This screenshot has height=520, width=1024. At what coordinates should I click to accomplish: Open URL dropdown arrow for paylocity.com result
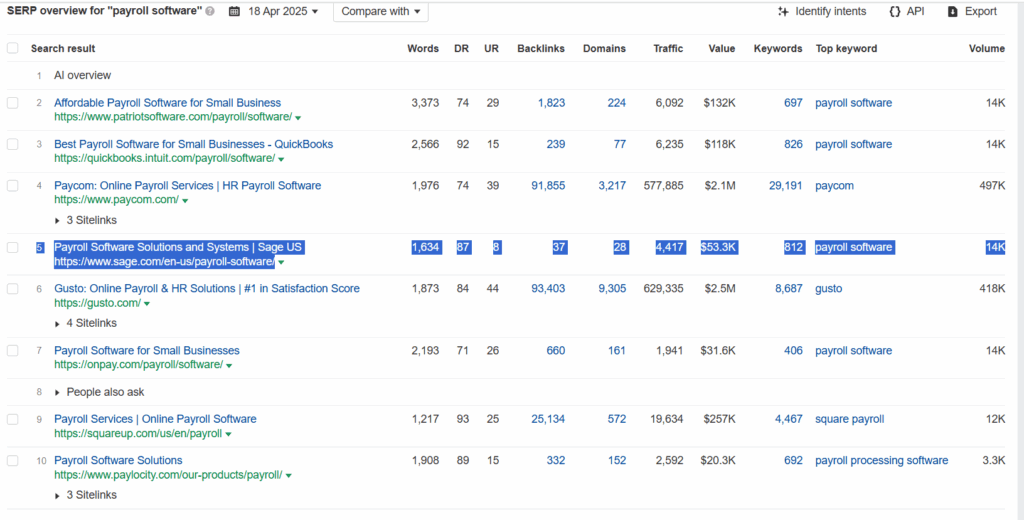point(288,476)
